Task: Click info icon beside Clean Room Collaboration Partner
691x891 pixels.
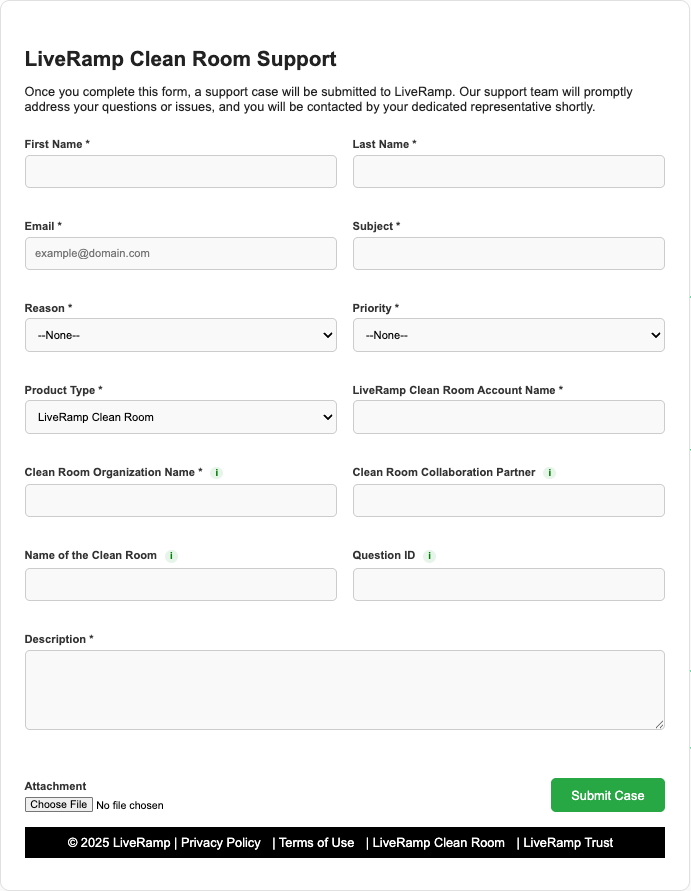Action: 549,473
